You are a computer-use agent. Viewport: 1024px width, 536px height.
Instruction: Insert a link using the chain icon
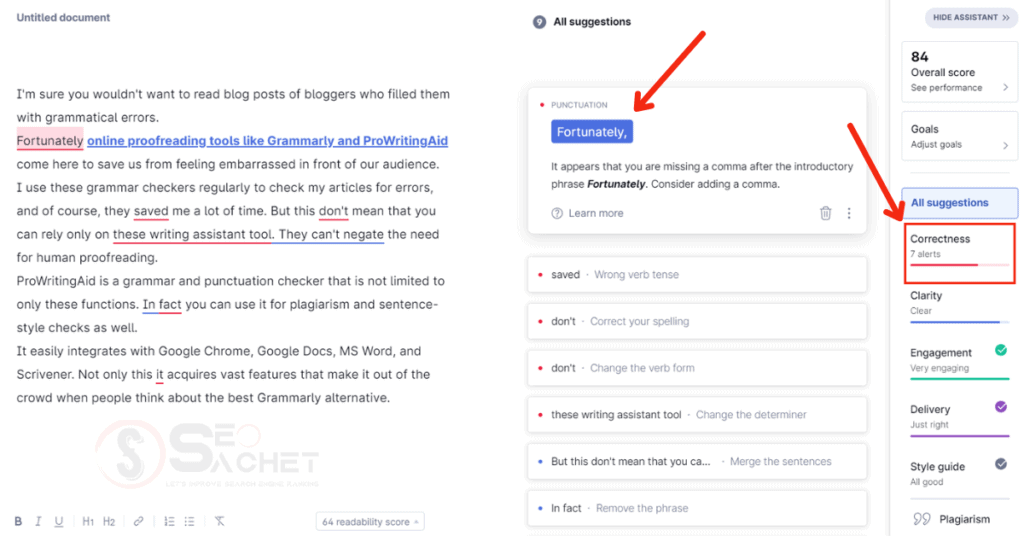(x=138, y=521)
